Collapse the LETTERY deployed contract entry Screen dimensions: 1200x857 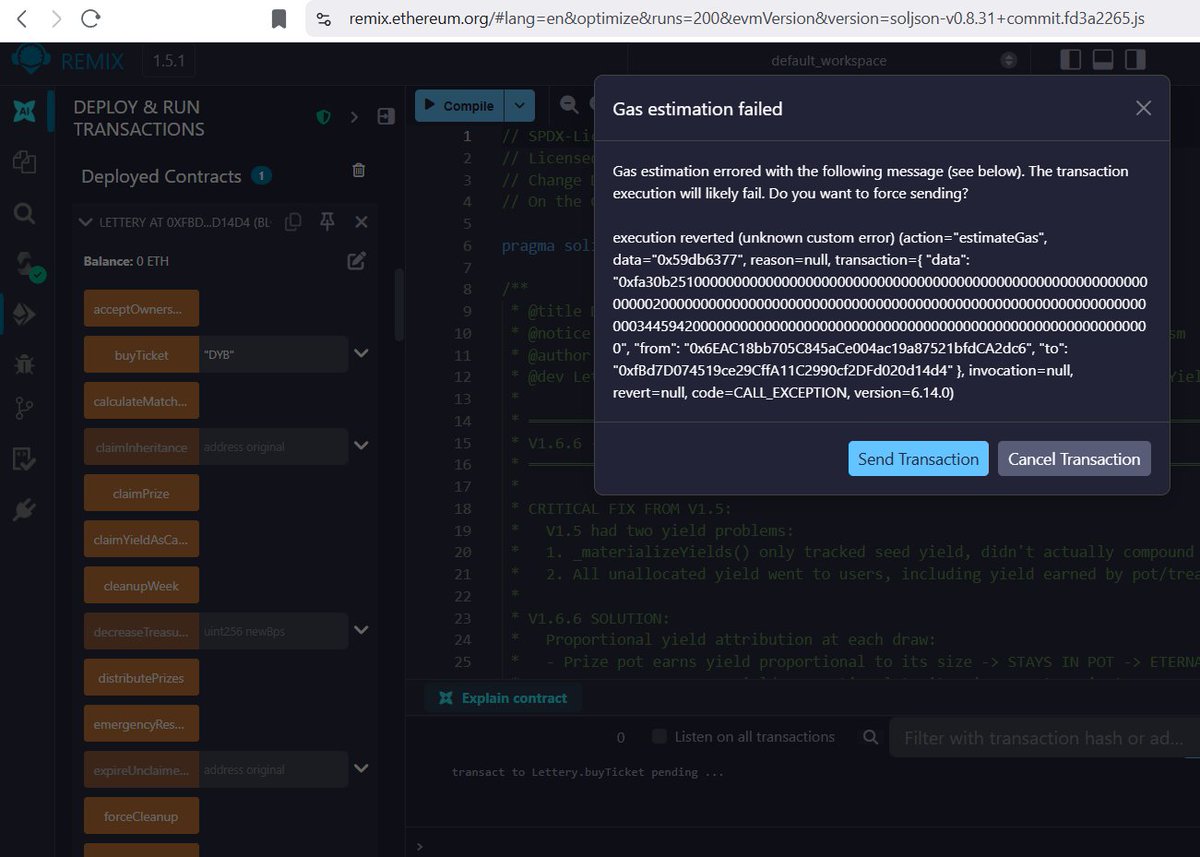point(85,222)
